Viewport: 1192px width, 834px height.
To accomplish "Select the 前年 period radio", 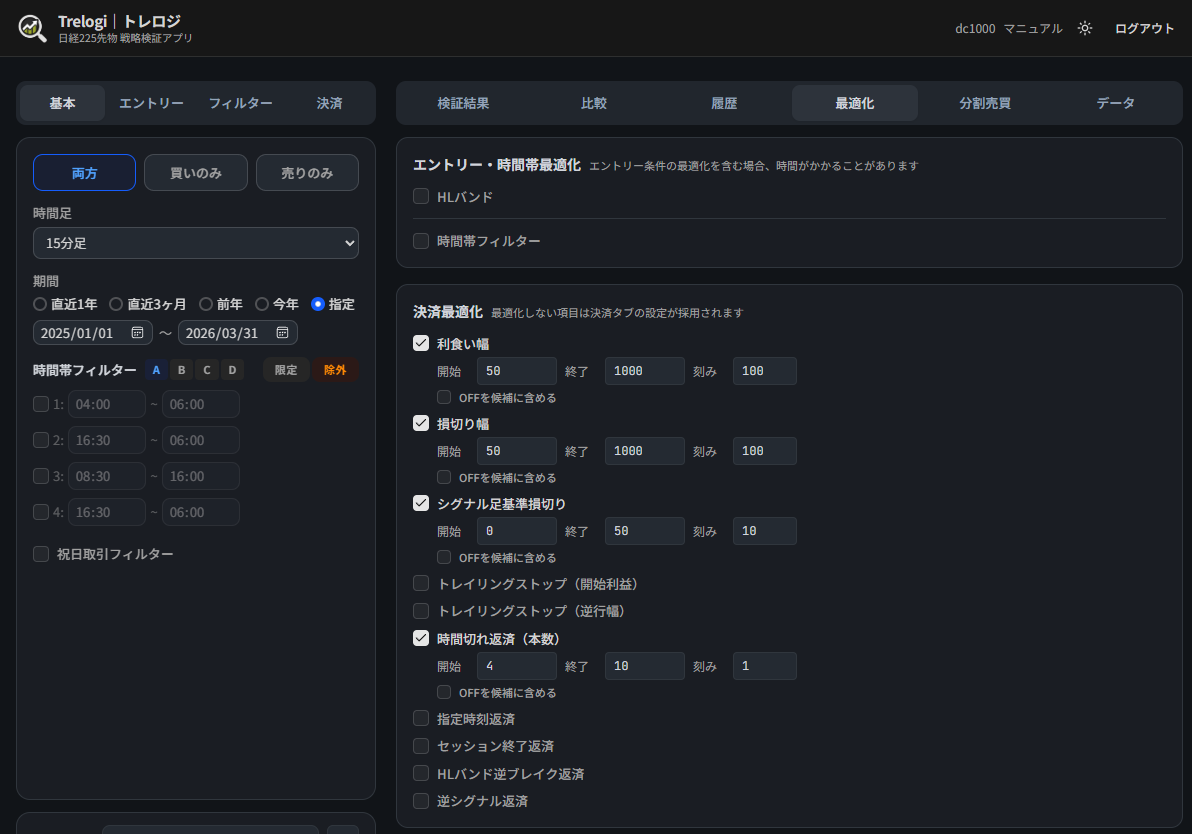I will 205,304.
